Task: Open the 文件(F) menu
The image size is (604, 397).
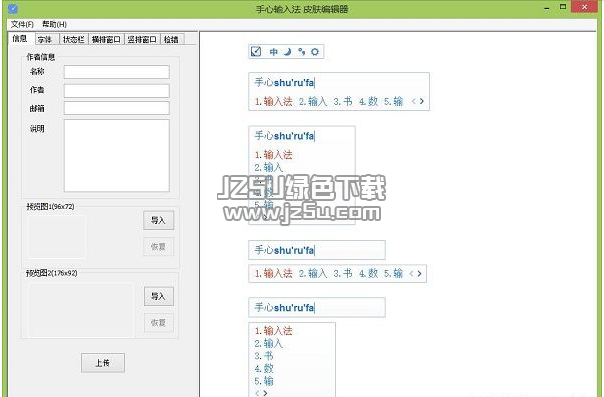Action: point(22,24)
